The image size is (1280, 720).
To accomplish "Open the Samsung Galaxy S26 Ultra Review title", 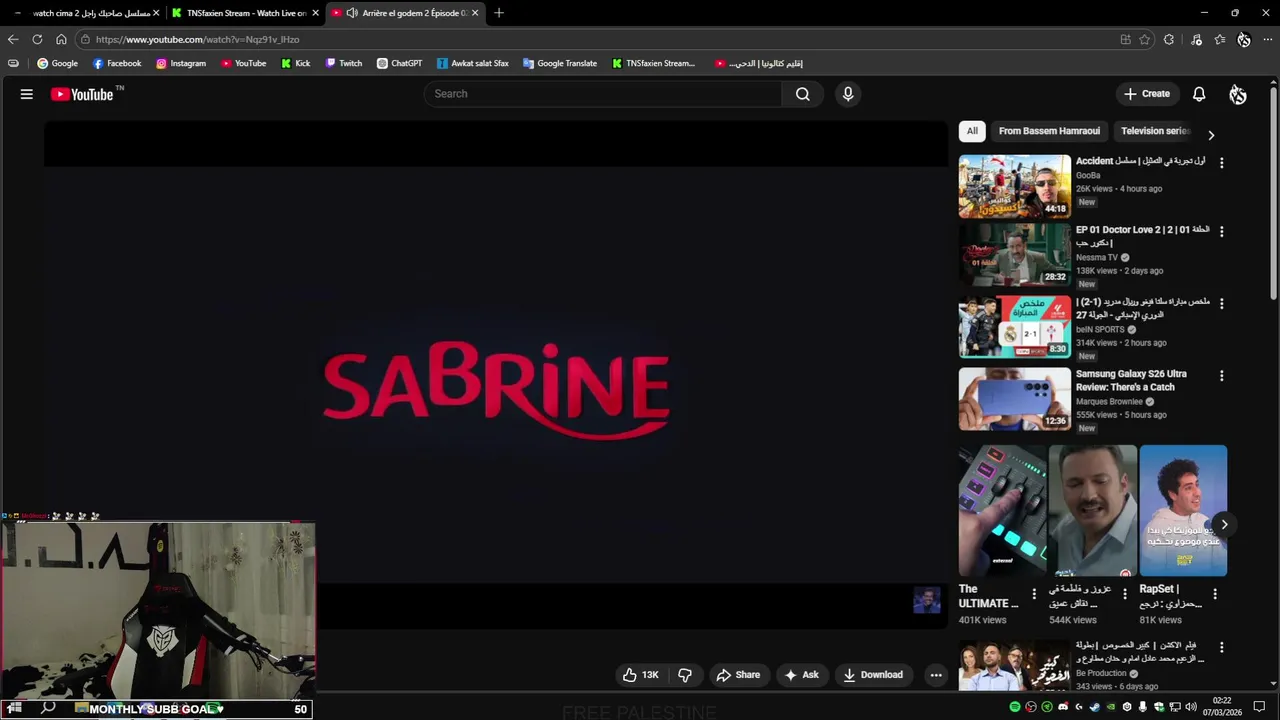I will (1131, 380).
